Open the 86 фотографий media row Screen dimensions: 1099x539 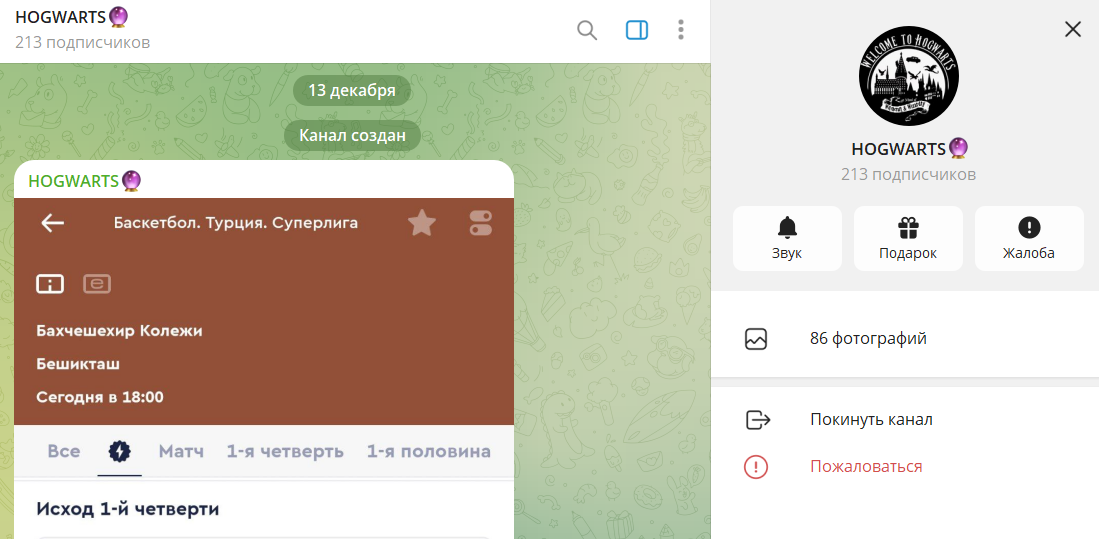[x=905, y=339]
